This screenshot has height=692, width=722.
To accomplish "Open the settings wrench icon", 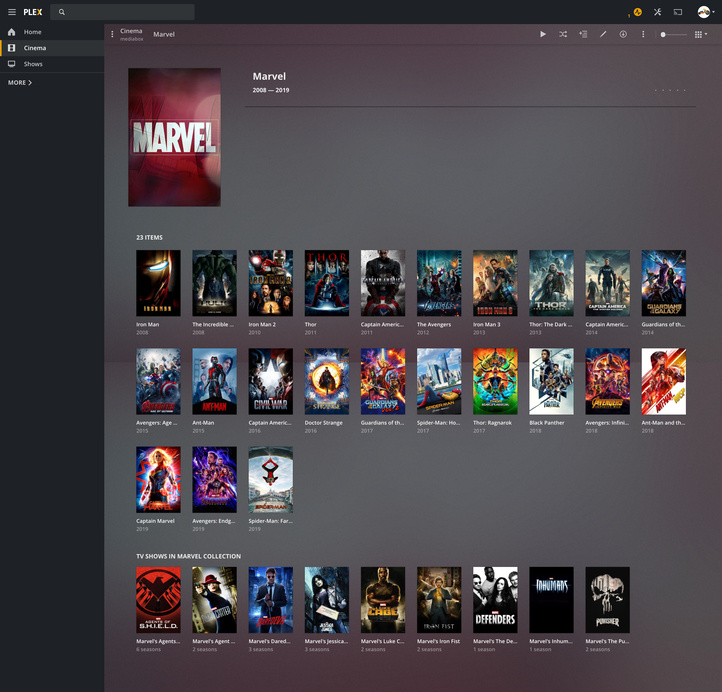I will click(658, 12).
